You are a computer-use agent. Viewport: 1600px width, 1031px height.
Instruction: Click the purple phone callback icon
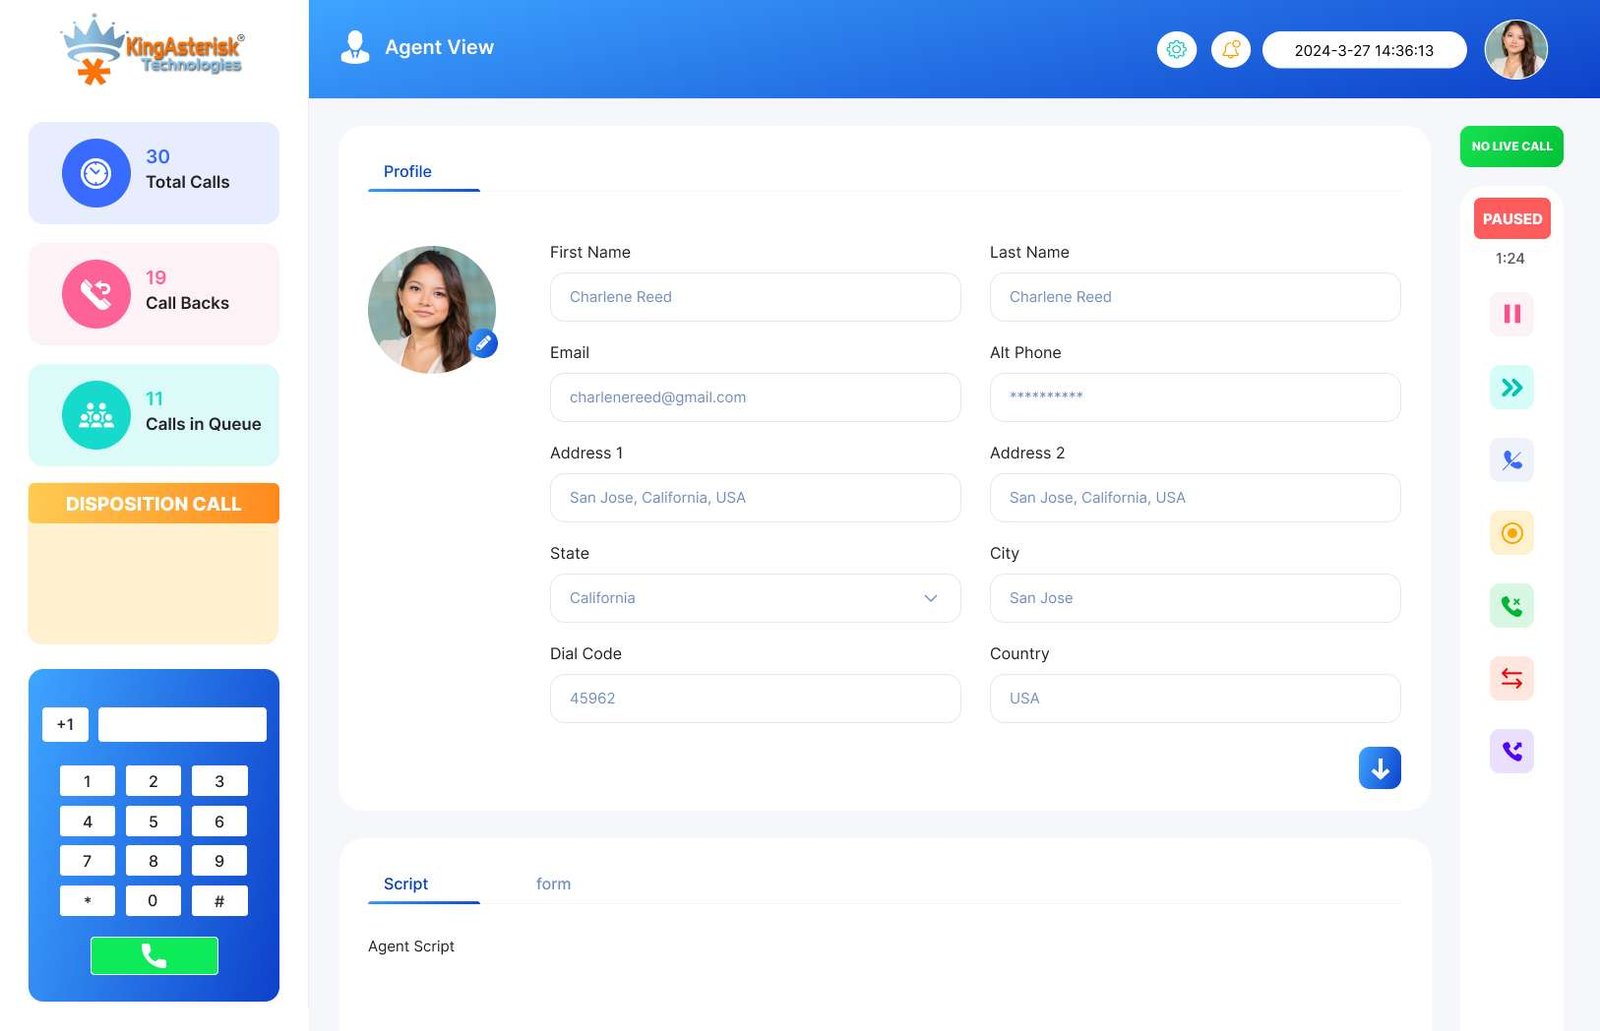[x=1511, y=751]
